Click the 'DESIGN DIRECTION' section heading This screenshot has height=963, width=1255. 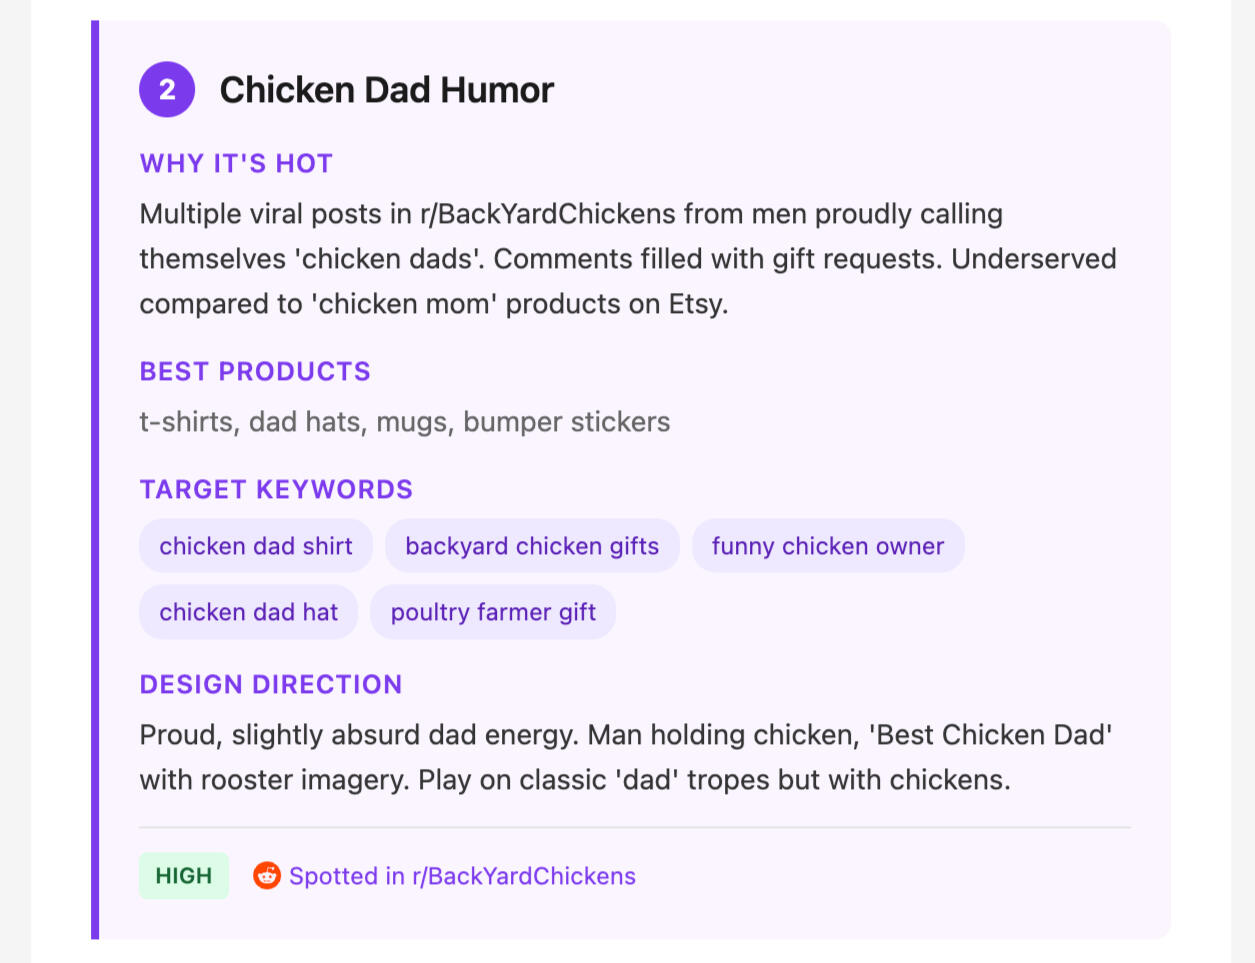coord(271,684)
